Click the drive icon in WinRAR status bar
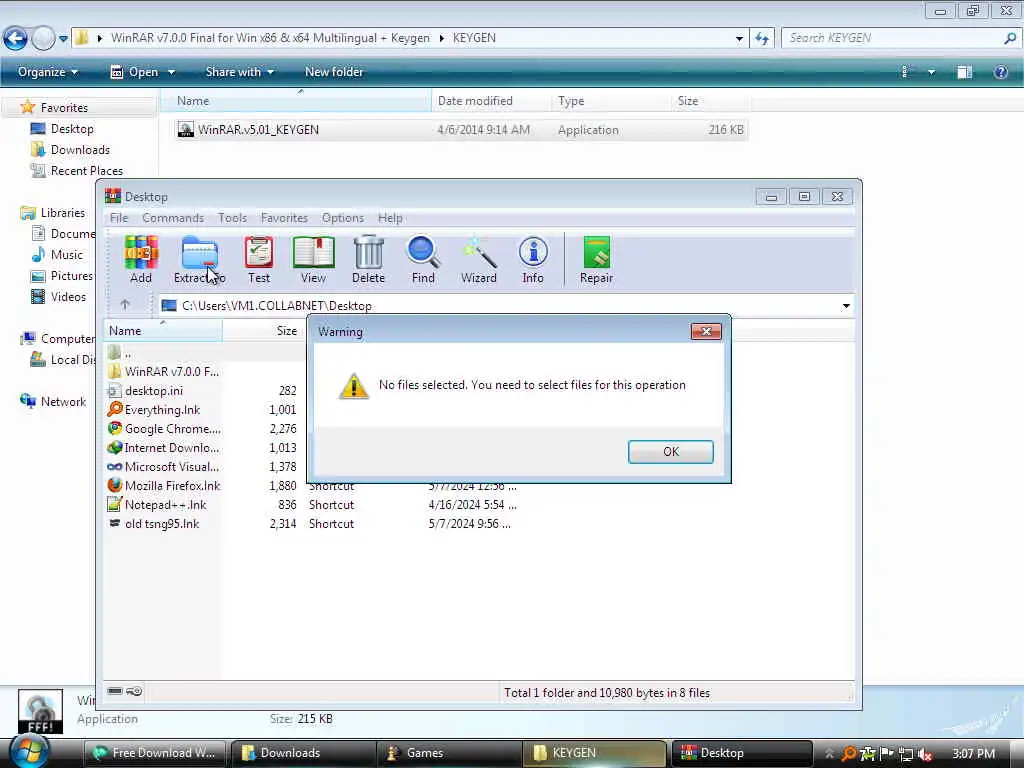Image resolution: width=1024 pixels, height=768 pixels. click(115, 691)
